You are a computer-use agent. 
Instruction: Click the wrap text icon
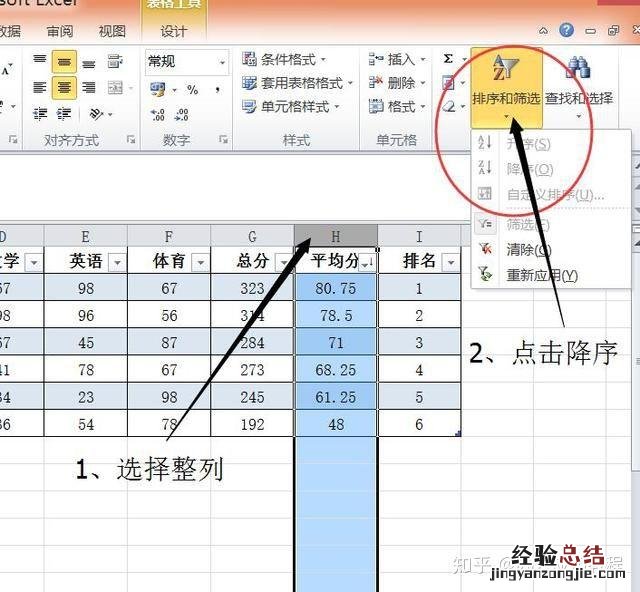point(116,62)
